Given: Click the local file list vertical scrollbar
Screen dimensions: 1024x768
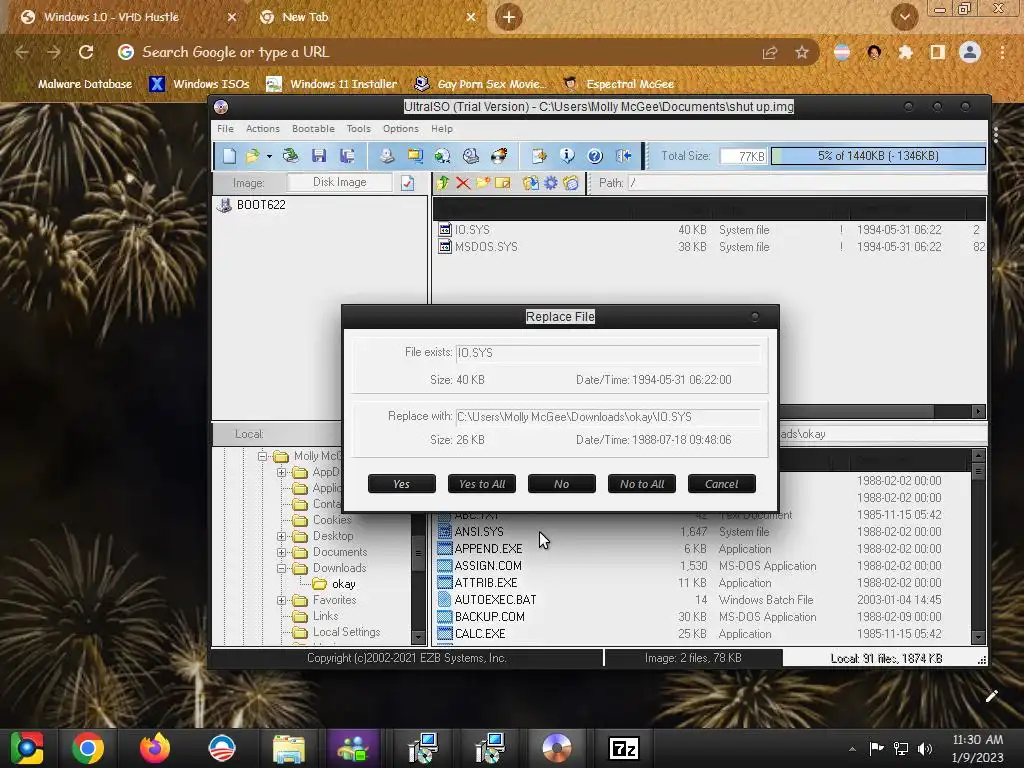Looking at the screenshot, I should [978, 546].
